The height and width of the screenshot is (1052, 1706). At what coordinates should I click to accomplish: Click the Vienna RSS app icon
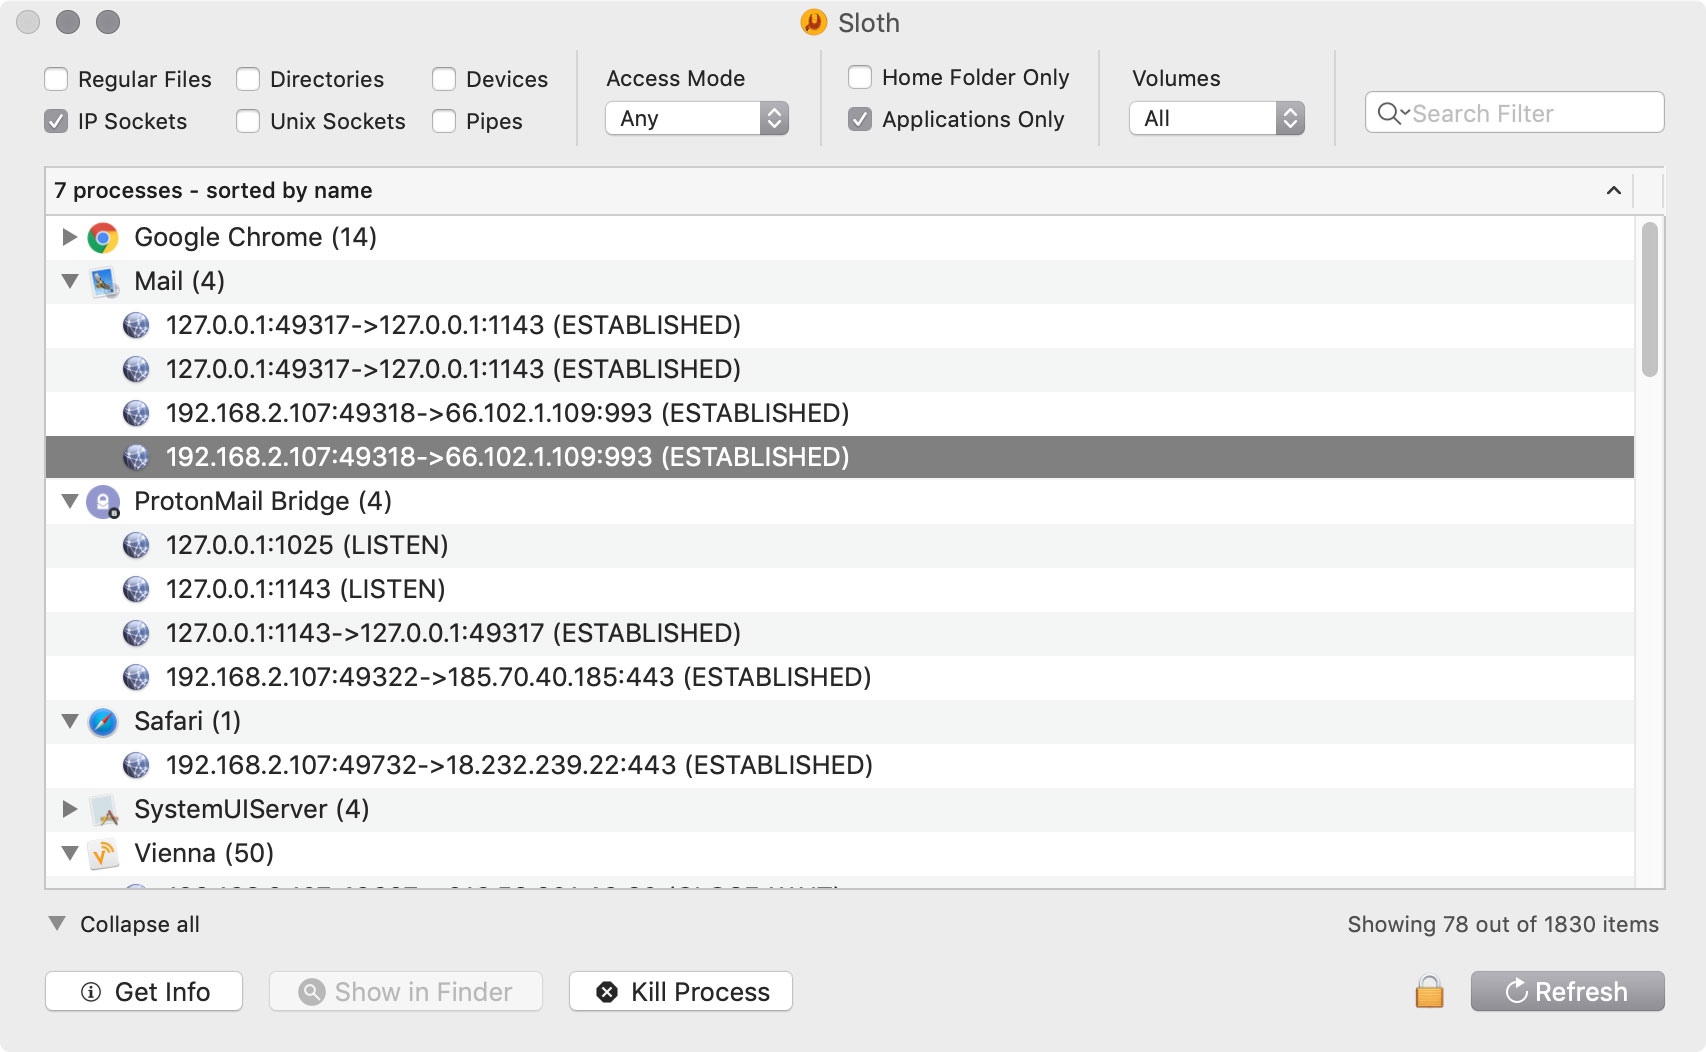(x=103, y=854)
